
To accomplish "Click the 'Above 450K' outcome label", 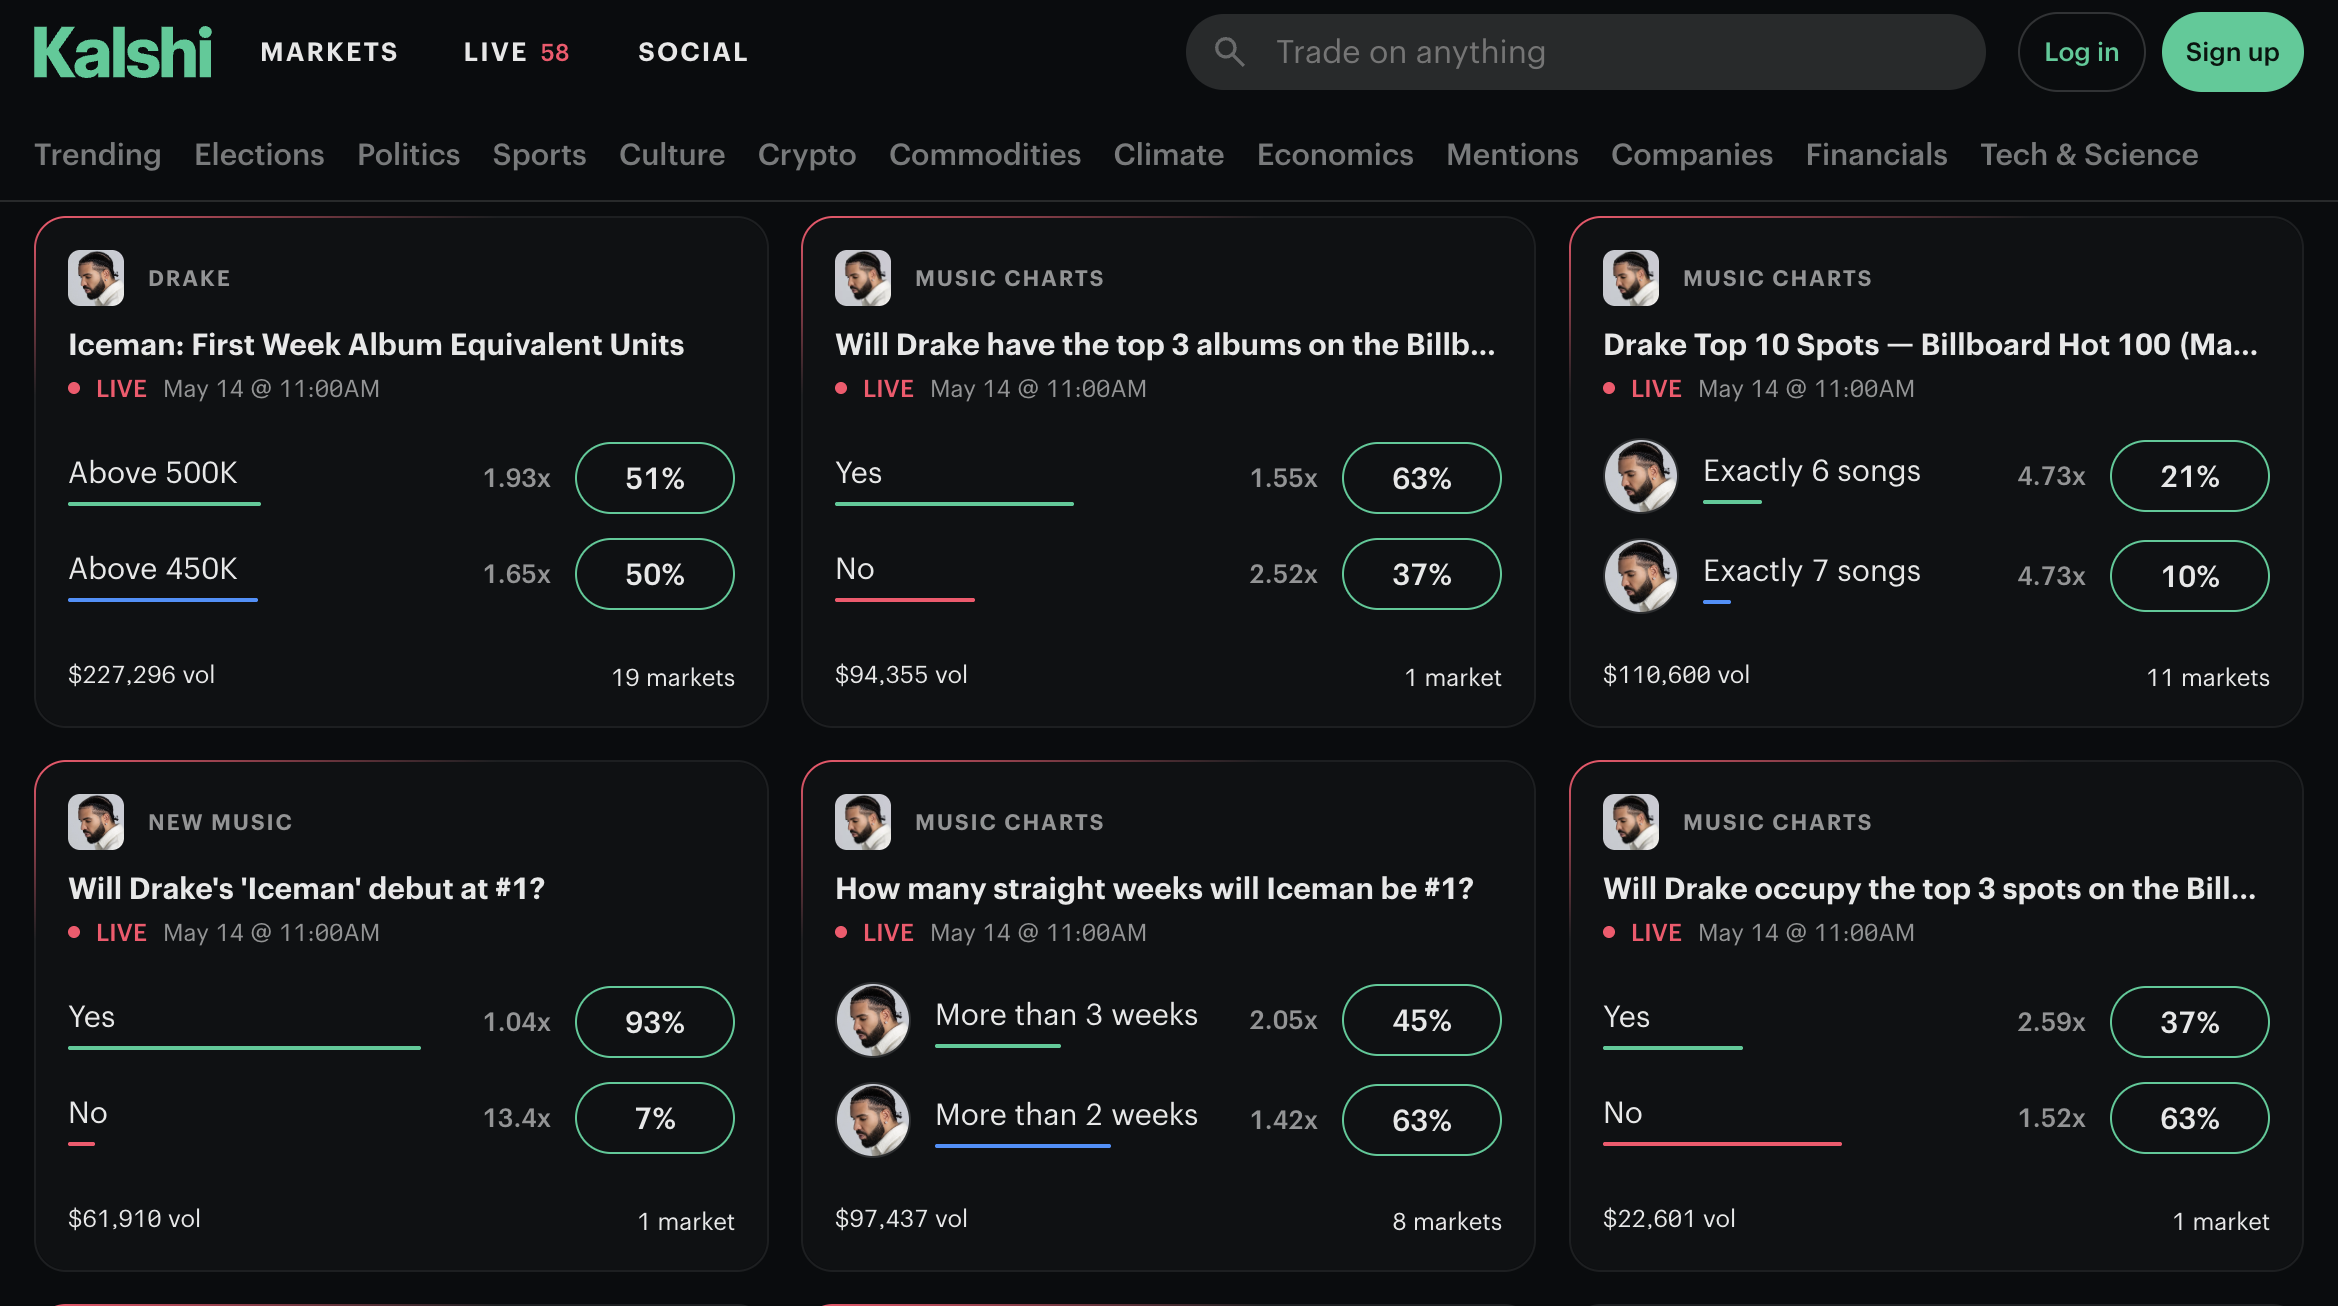I will click(153, 568).
